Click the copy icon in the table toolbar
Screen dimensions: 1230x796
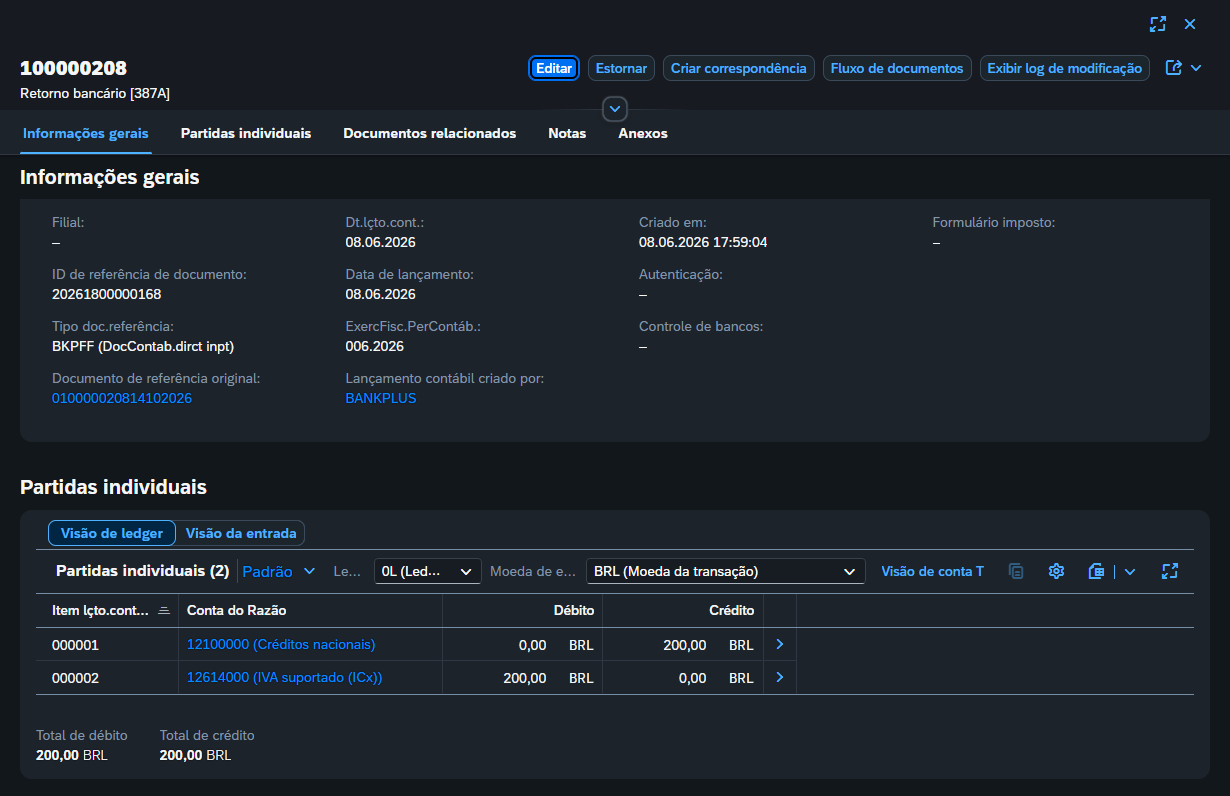(1016, 571)
